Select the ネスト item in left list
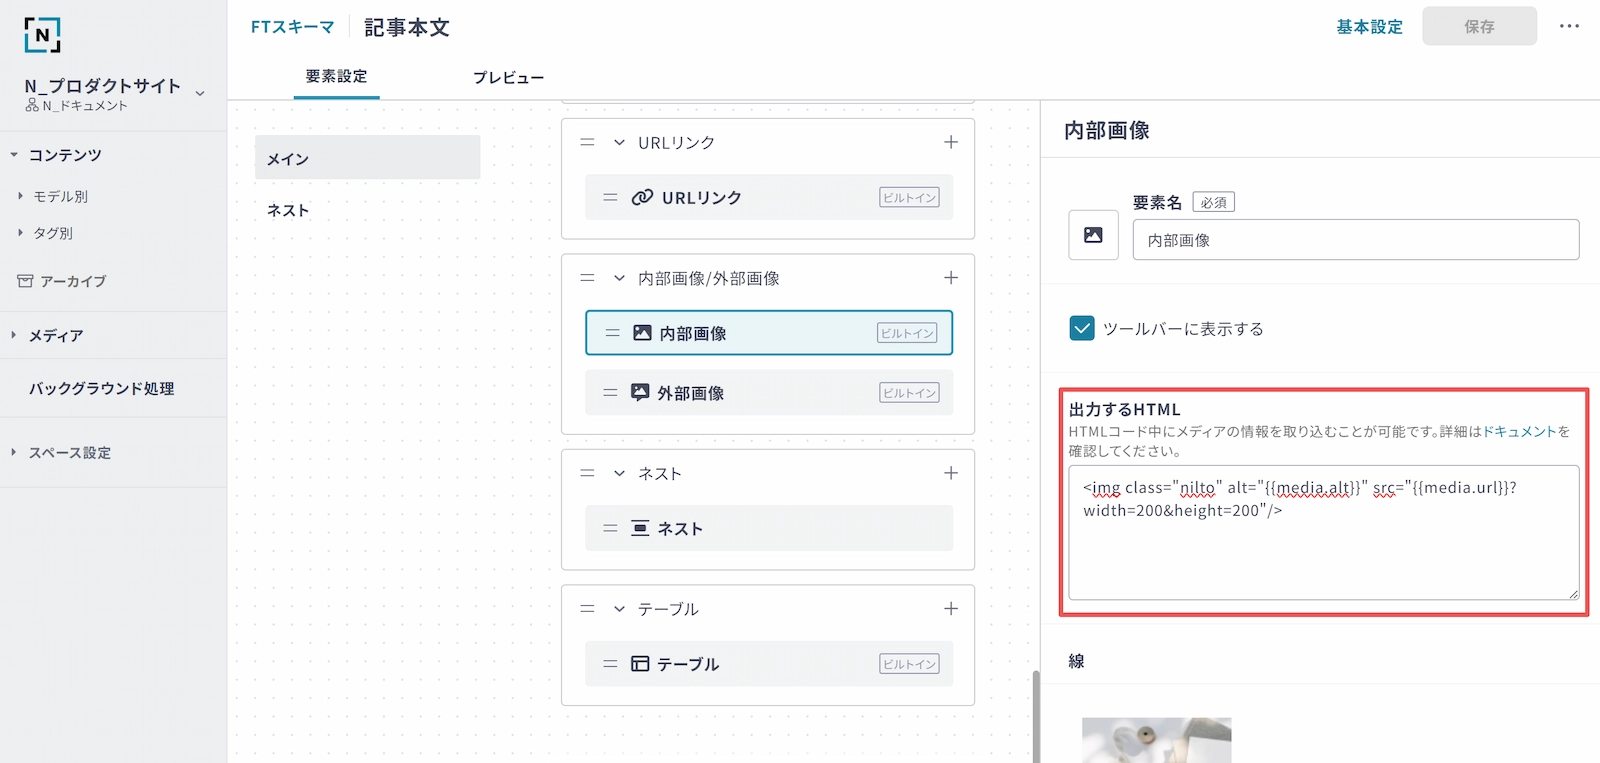Image resolution: width=1600 pixels, height=763 pixels. [288, 210]
